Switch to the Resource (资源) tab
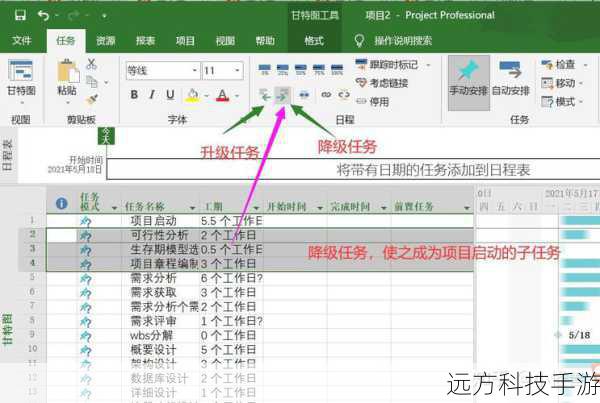The image size is (600, 403). [x=106, y=41]
